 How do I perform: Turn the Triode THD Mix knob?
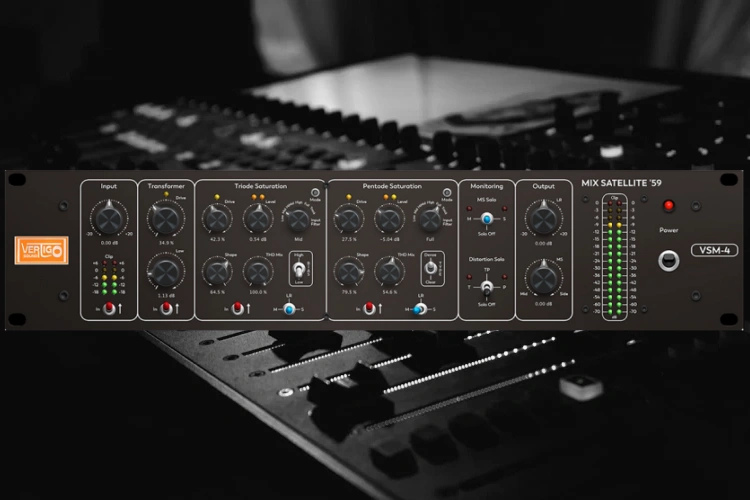pyautogui.click(x=258, y=272)
